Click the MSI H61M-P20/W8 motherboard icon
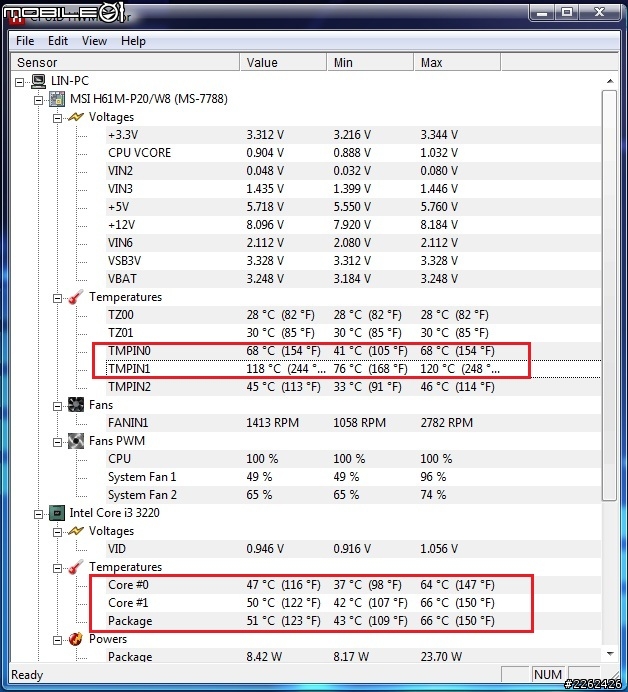628x692 pixels. (57, 99)
